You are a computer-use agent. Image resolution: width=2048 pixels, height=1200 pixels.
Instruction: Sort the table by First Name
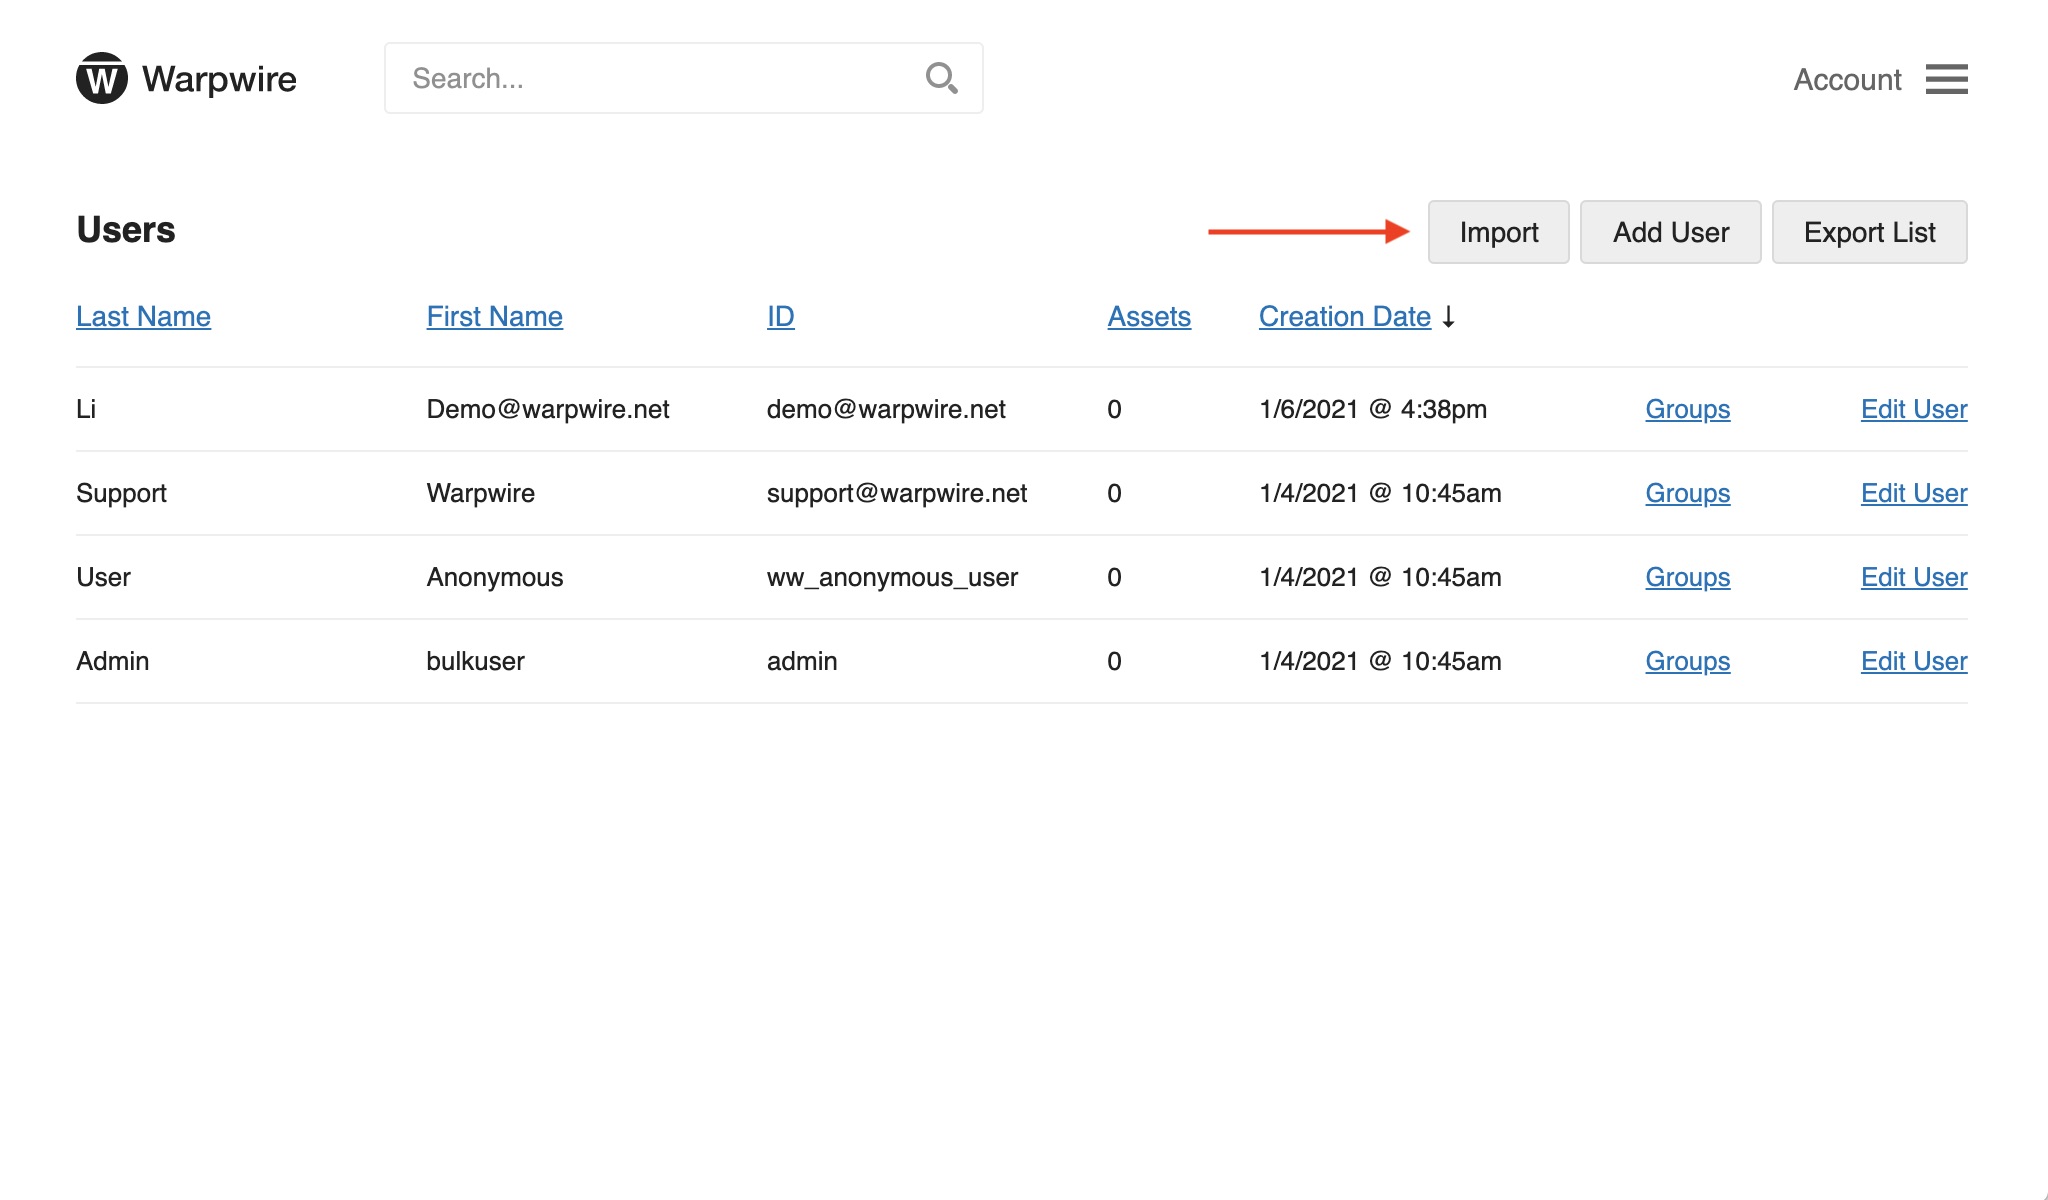[x=494, y=317]
